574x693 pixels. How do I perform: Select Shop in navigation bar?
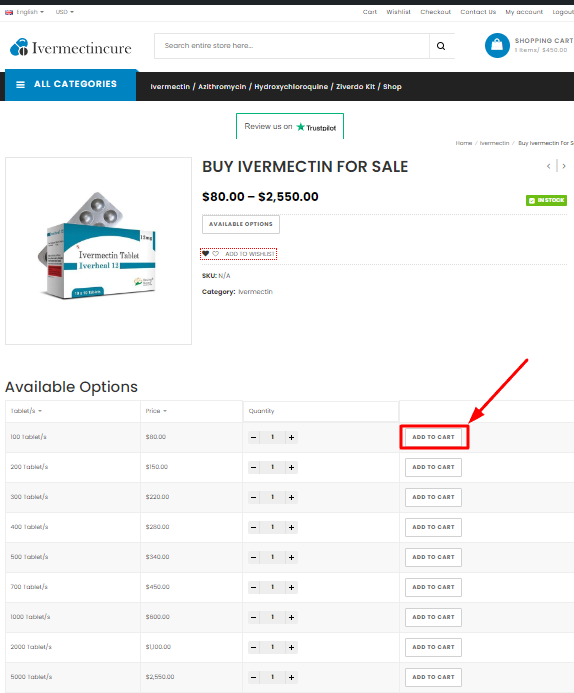(392, 87)
